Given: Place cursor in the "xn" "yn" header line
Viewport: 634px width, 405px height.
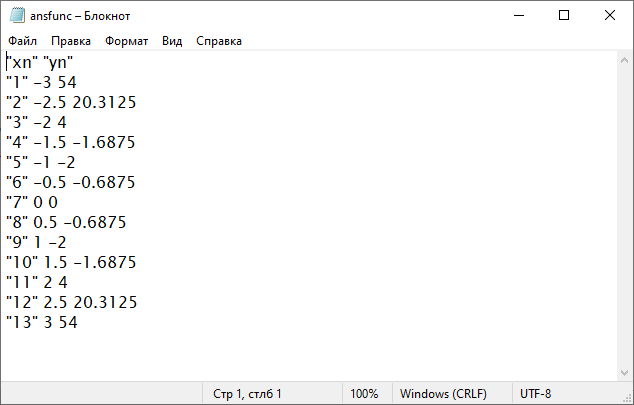Looking at the screenshot, I should (x=40, y=63).
